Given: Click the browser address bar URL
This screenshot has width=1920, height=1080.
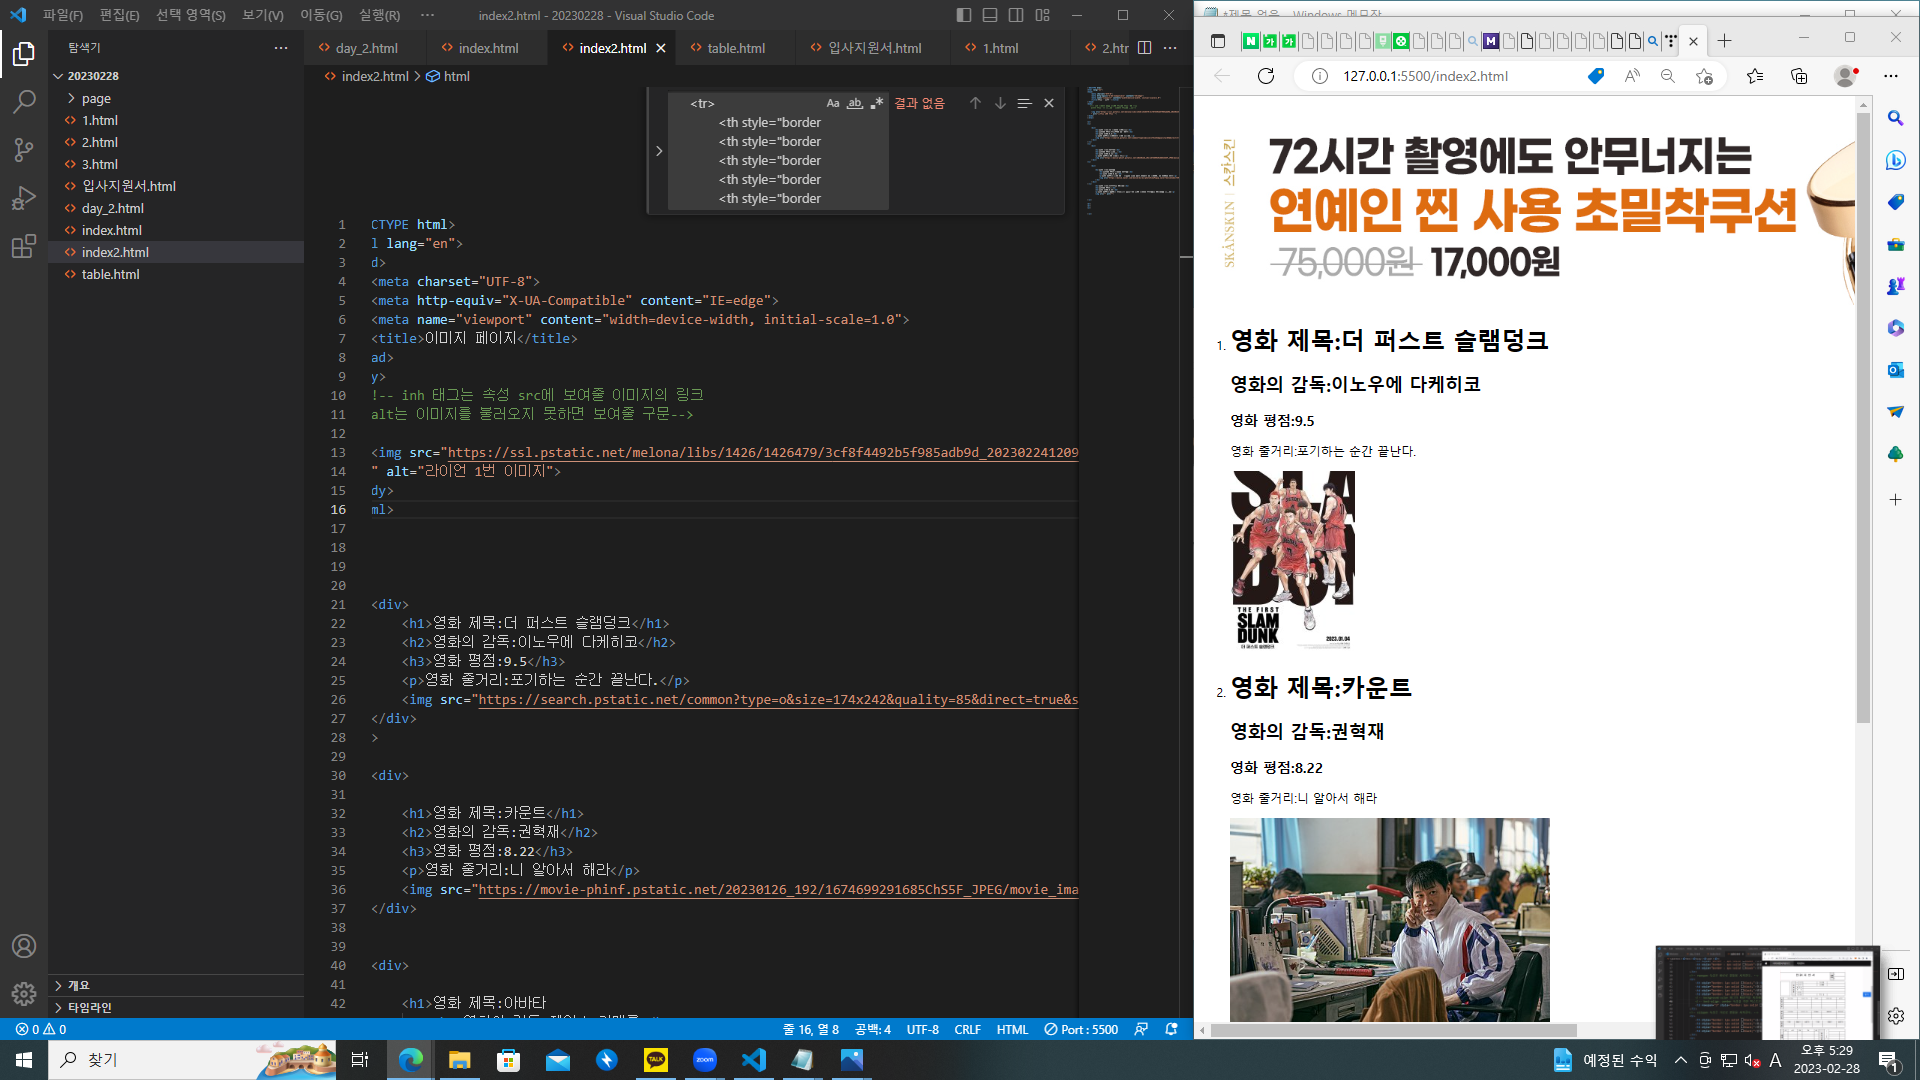Looking at the screenshot, I should coord(1425,76).
